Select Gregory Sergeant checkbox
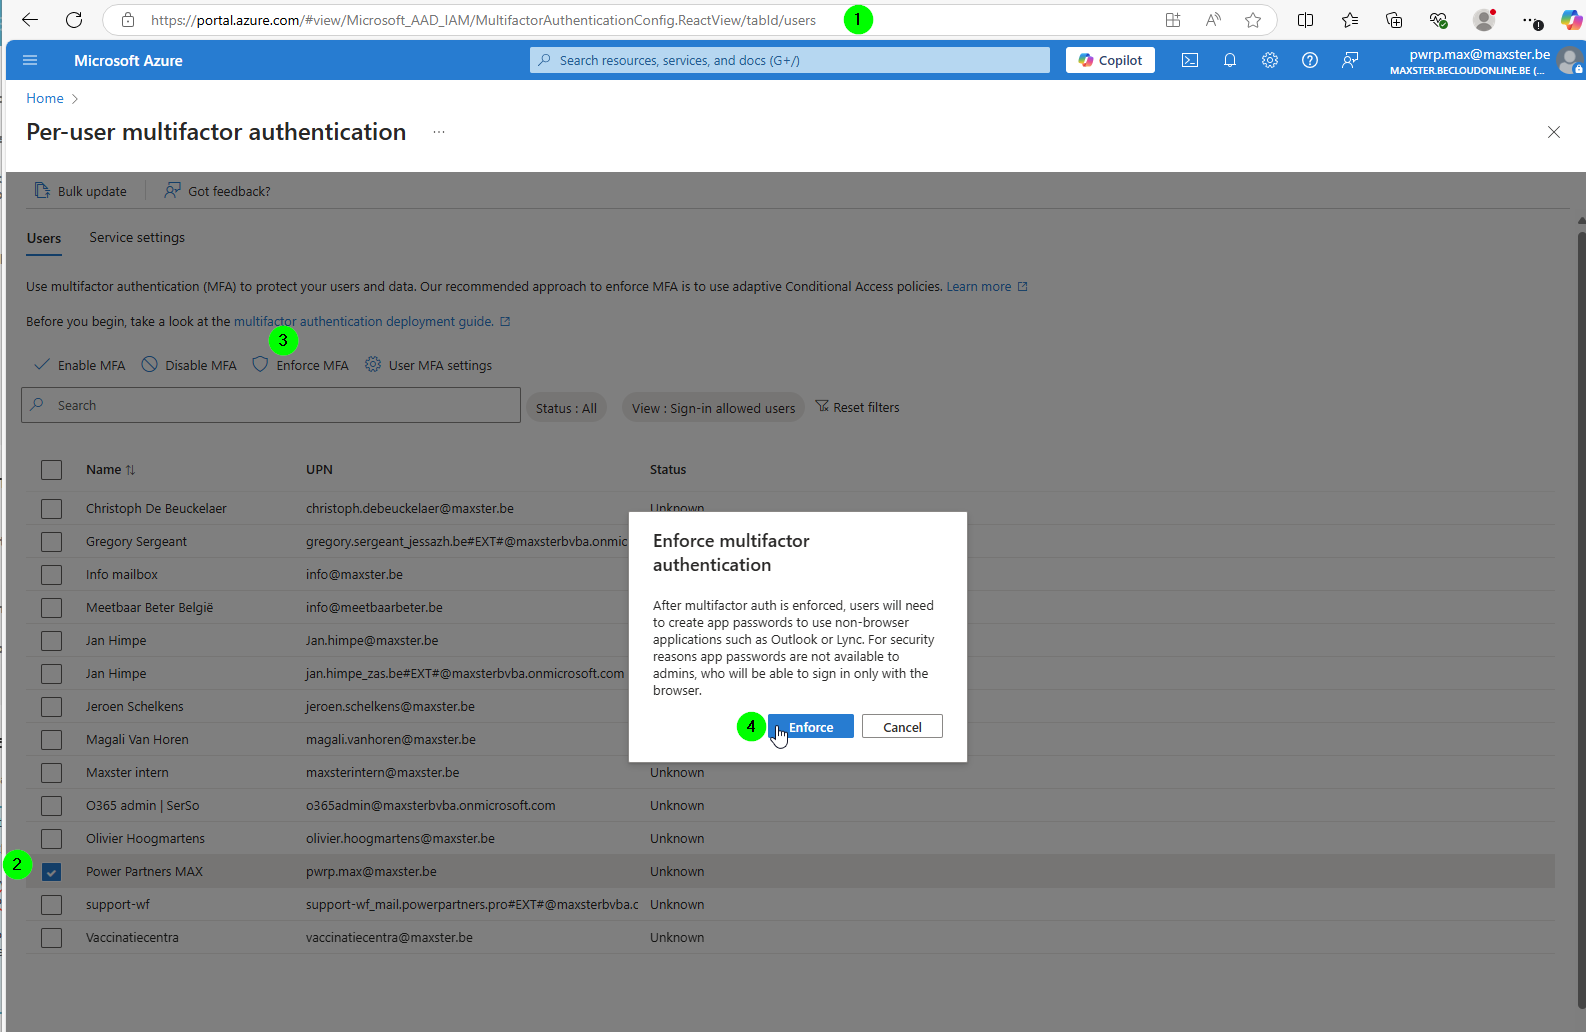This screenshot has height=1032, width=1586. (x=52, y=542)
